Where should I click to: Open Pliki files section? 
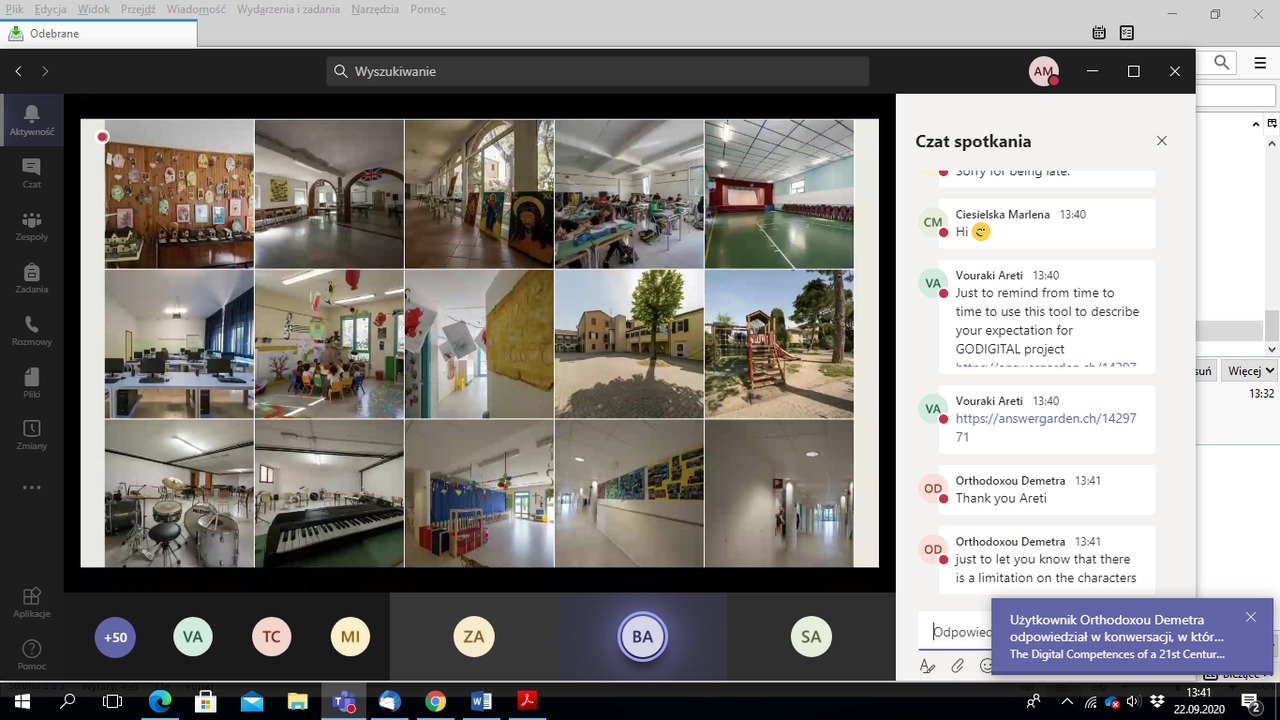32,381
